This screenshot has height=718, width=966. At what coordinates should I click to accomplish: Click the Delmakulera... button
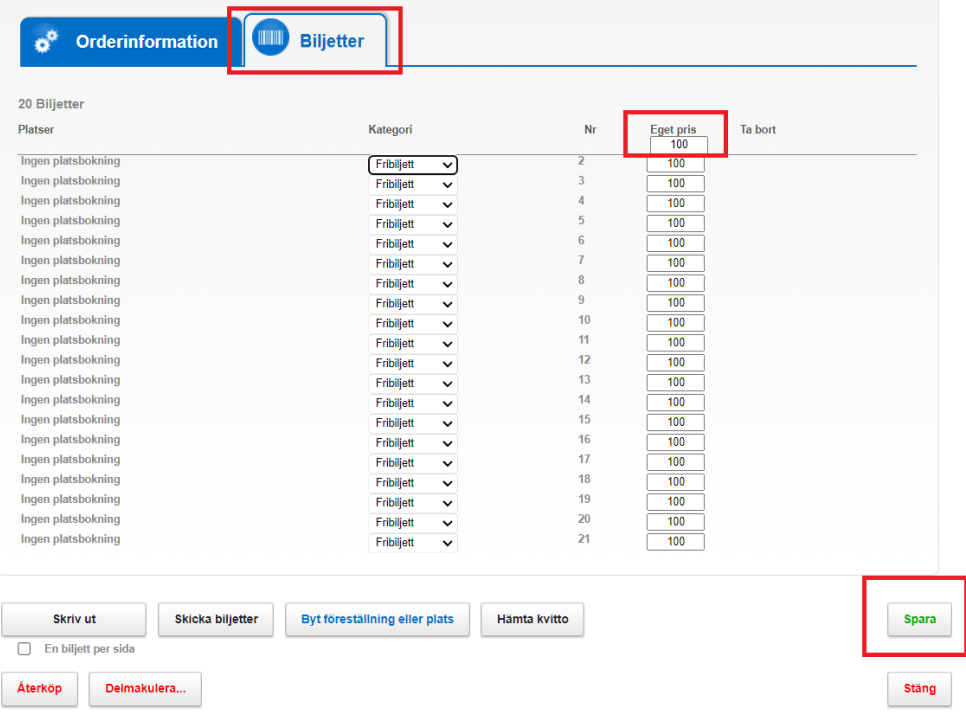click(x=145, y=688)
